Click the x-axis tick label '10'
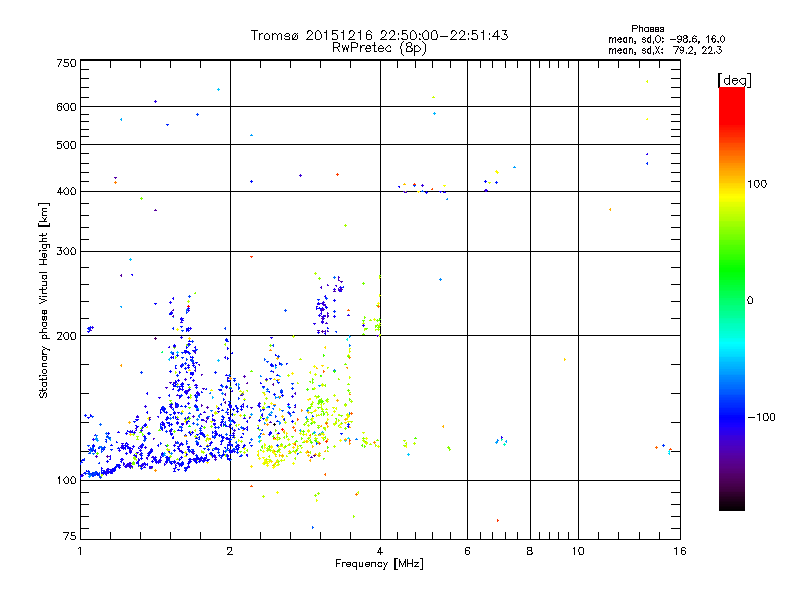 (578, 551)
